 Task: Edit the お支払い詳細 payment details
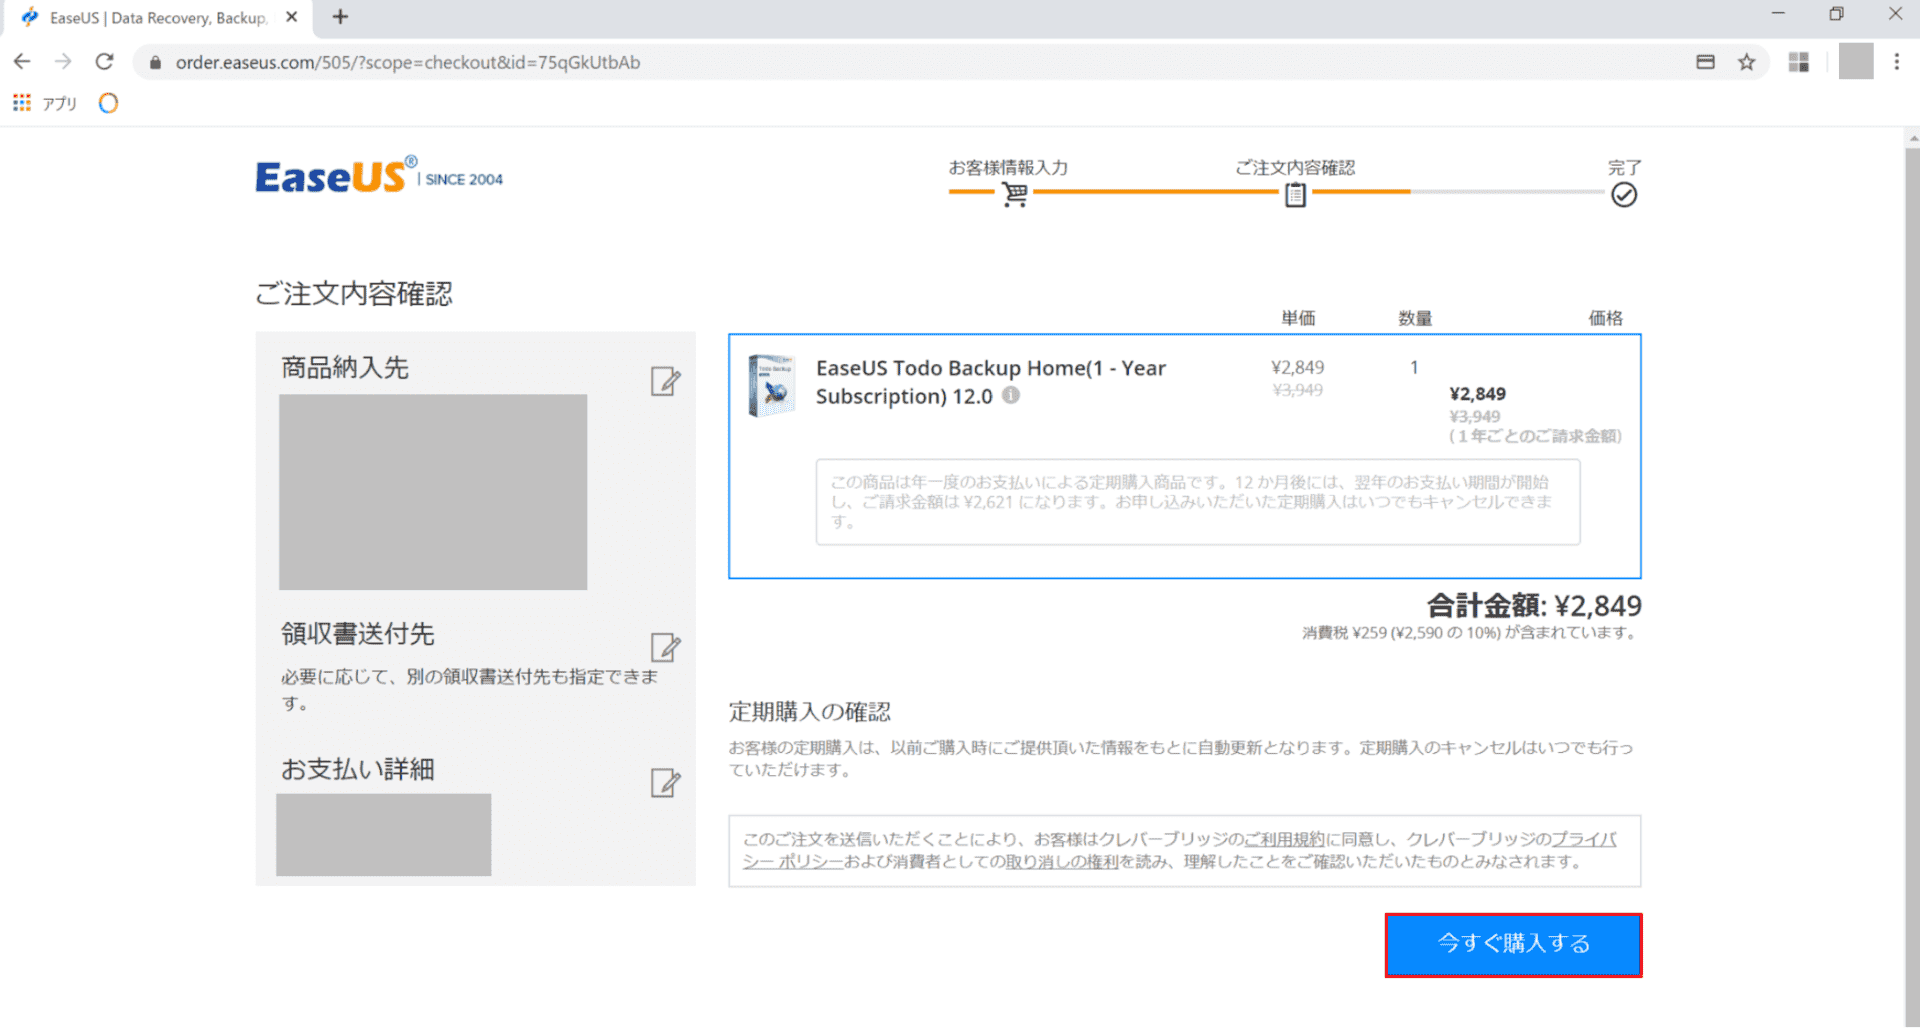click(x=665, y=782)
